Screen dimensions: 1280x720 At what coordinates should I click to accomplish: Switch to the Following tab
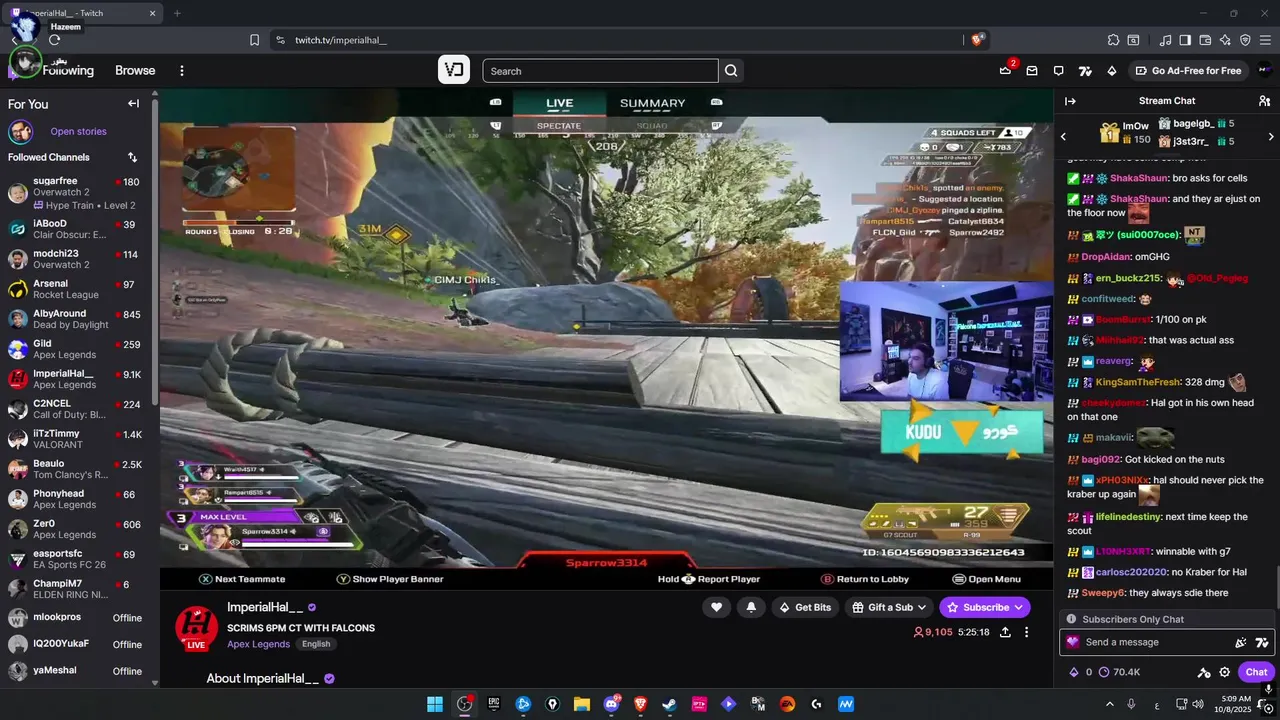(68, 71)
